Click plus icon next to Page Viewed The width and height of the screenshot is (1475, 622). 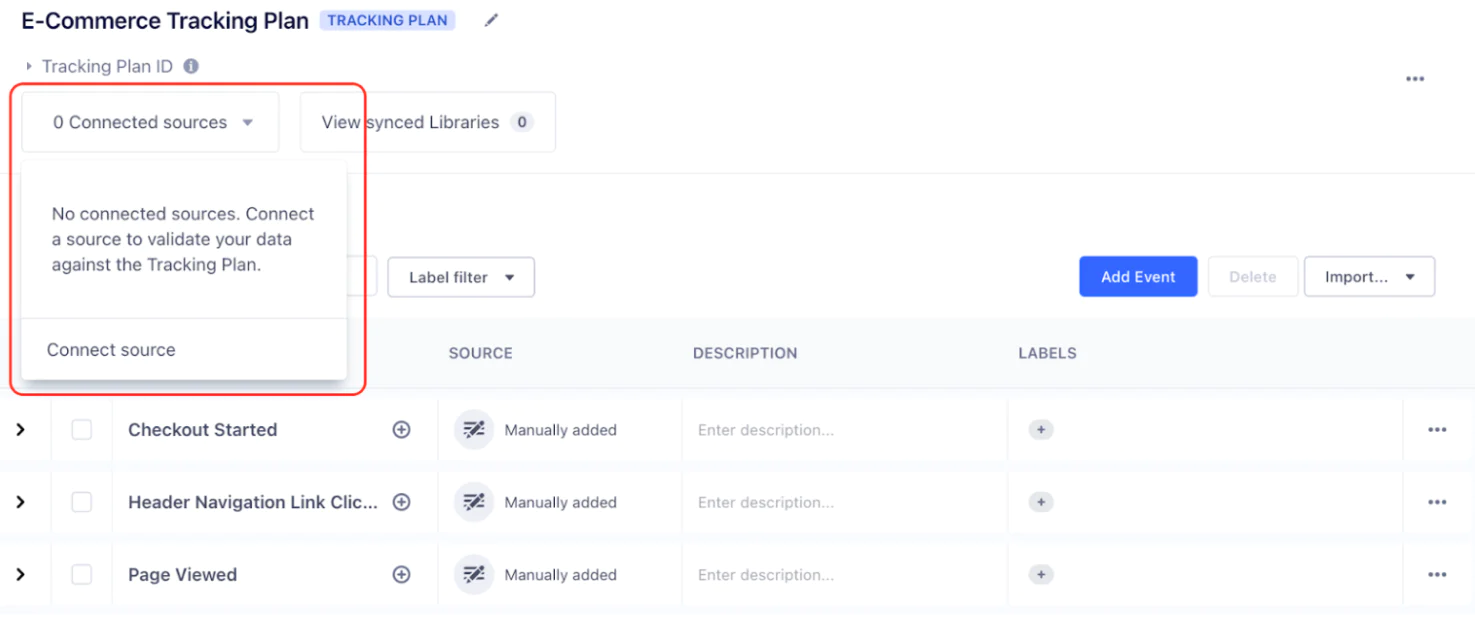click(401, 575)
